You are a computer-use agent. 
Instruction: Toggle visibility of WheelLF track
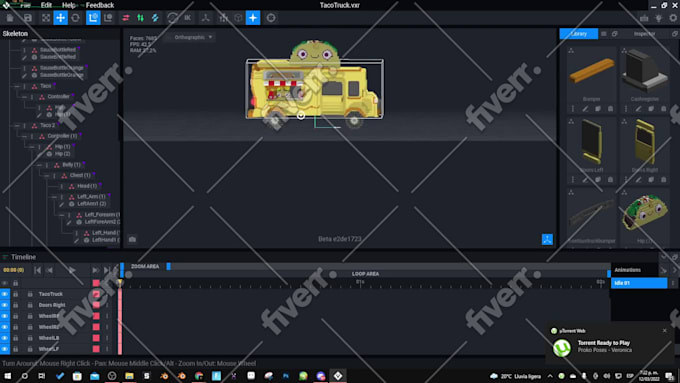point(4,349)
